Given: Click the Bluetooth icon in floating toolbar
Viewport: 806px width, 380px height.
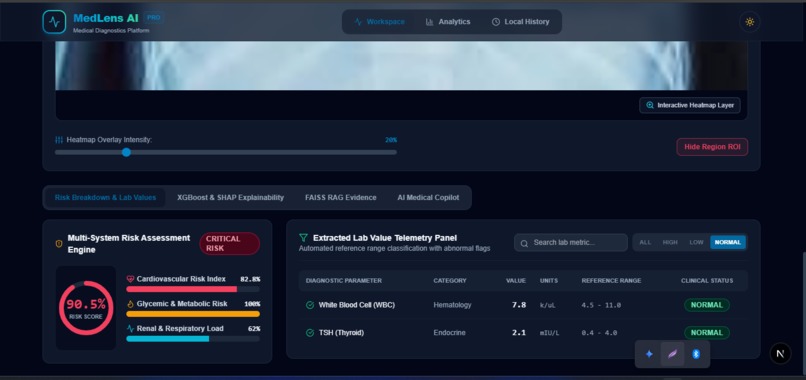Looking at the screenshot, I should (696, 354).
